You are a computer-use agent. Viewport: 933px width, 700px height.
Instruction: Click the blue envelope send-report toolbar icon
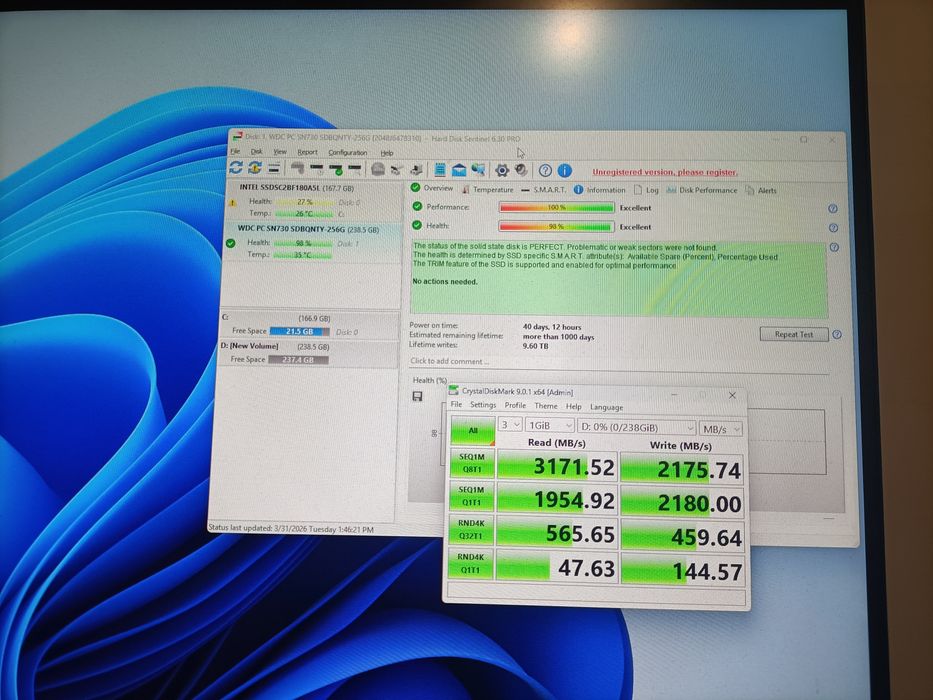click(x=459, y=171)
